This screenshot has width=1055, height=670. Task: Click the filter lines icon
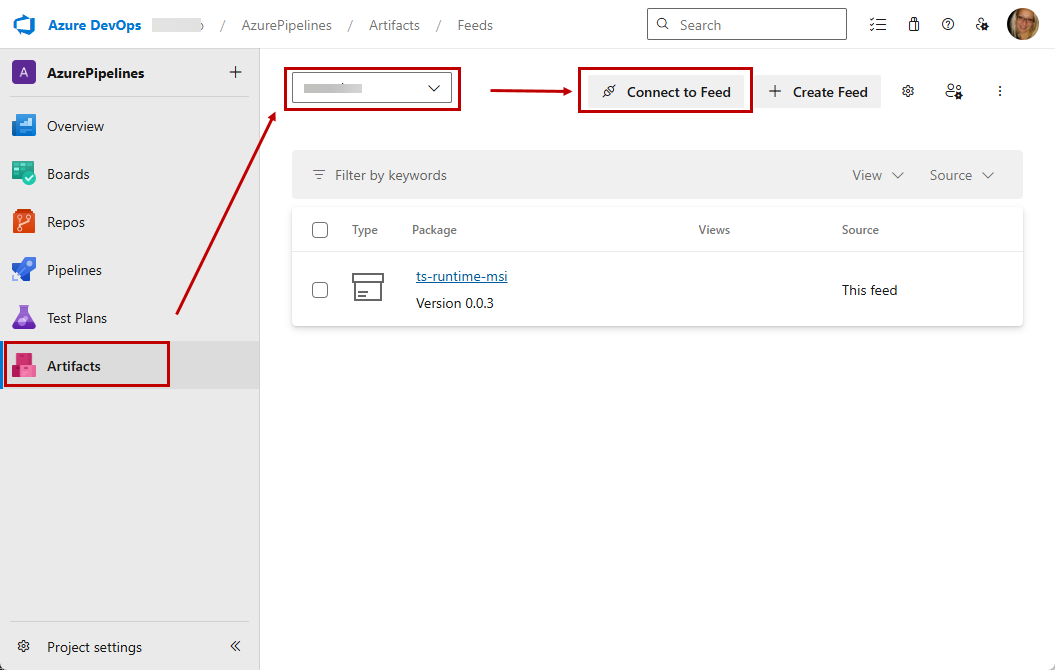[x=319, y=175]
